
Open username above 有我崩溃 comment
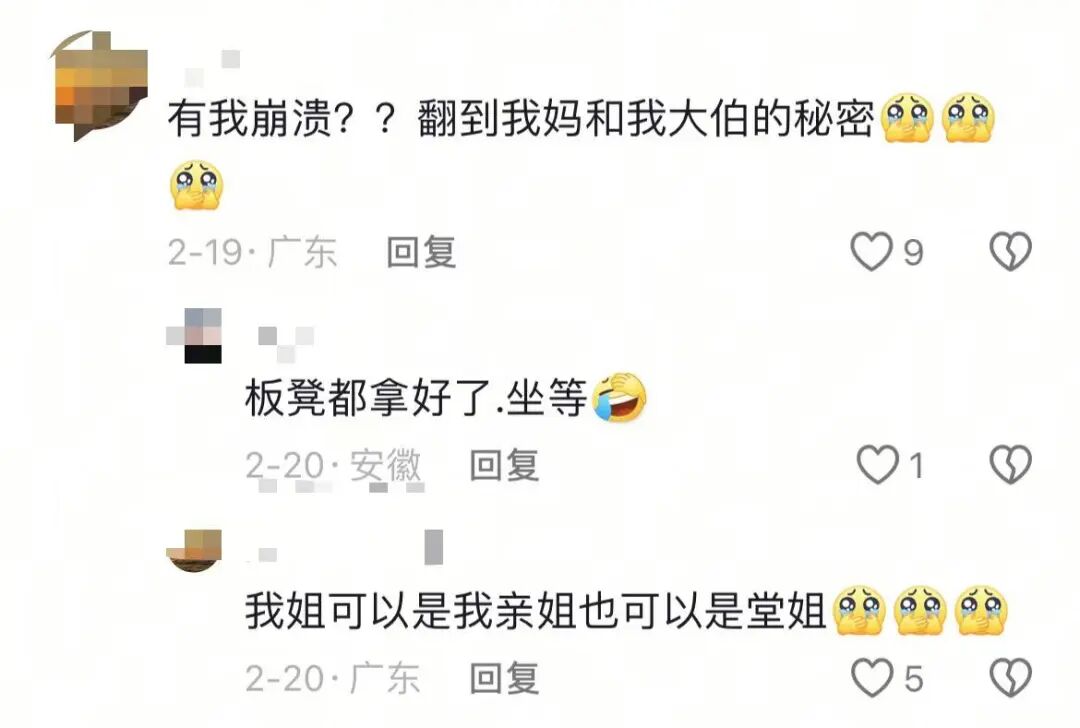tap(212, 67)
